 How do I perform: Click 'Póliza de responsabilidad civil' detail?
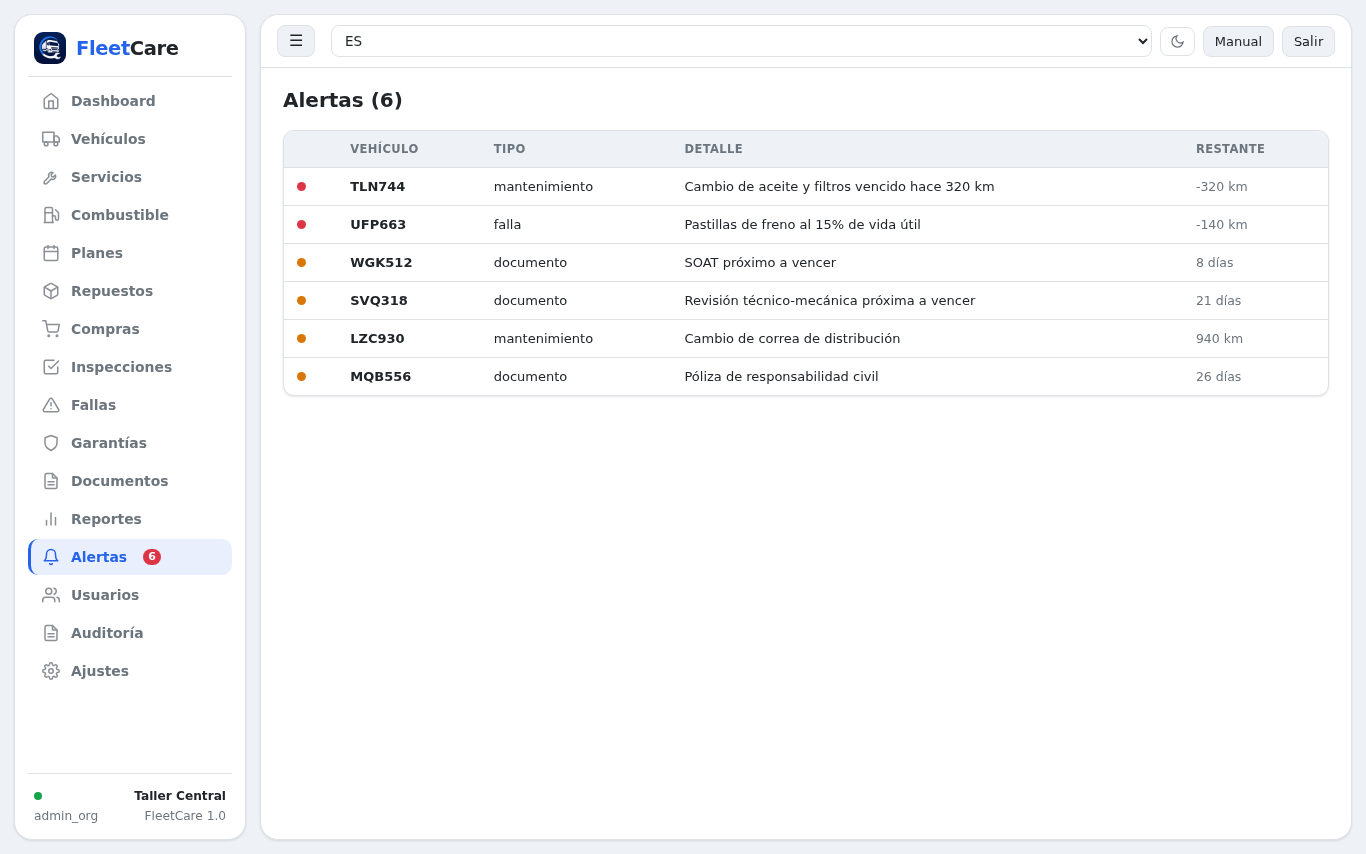(x=781, y=377)
